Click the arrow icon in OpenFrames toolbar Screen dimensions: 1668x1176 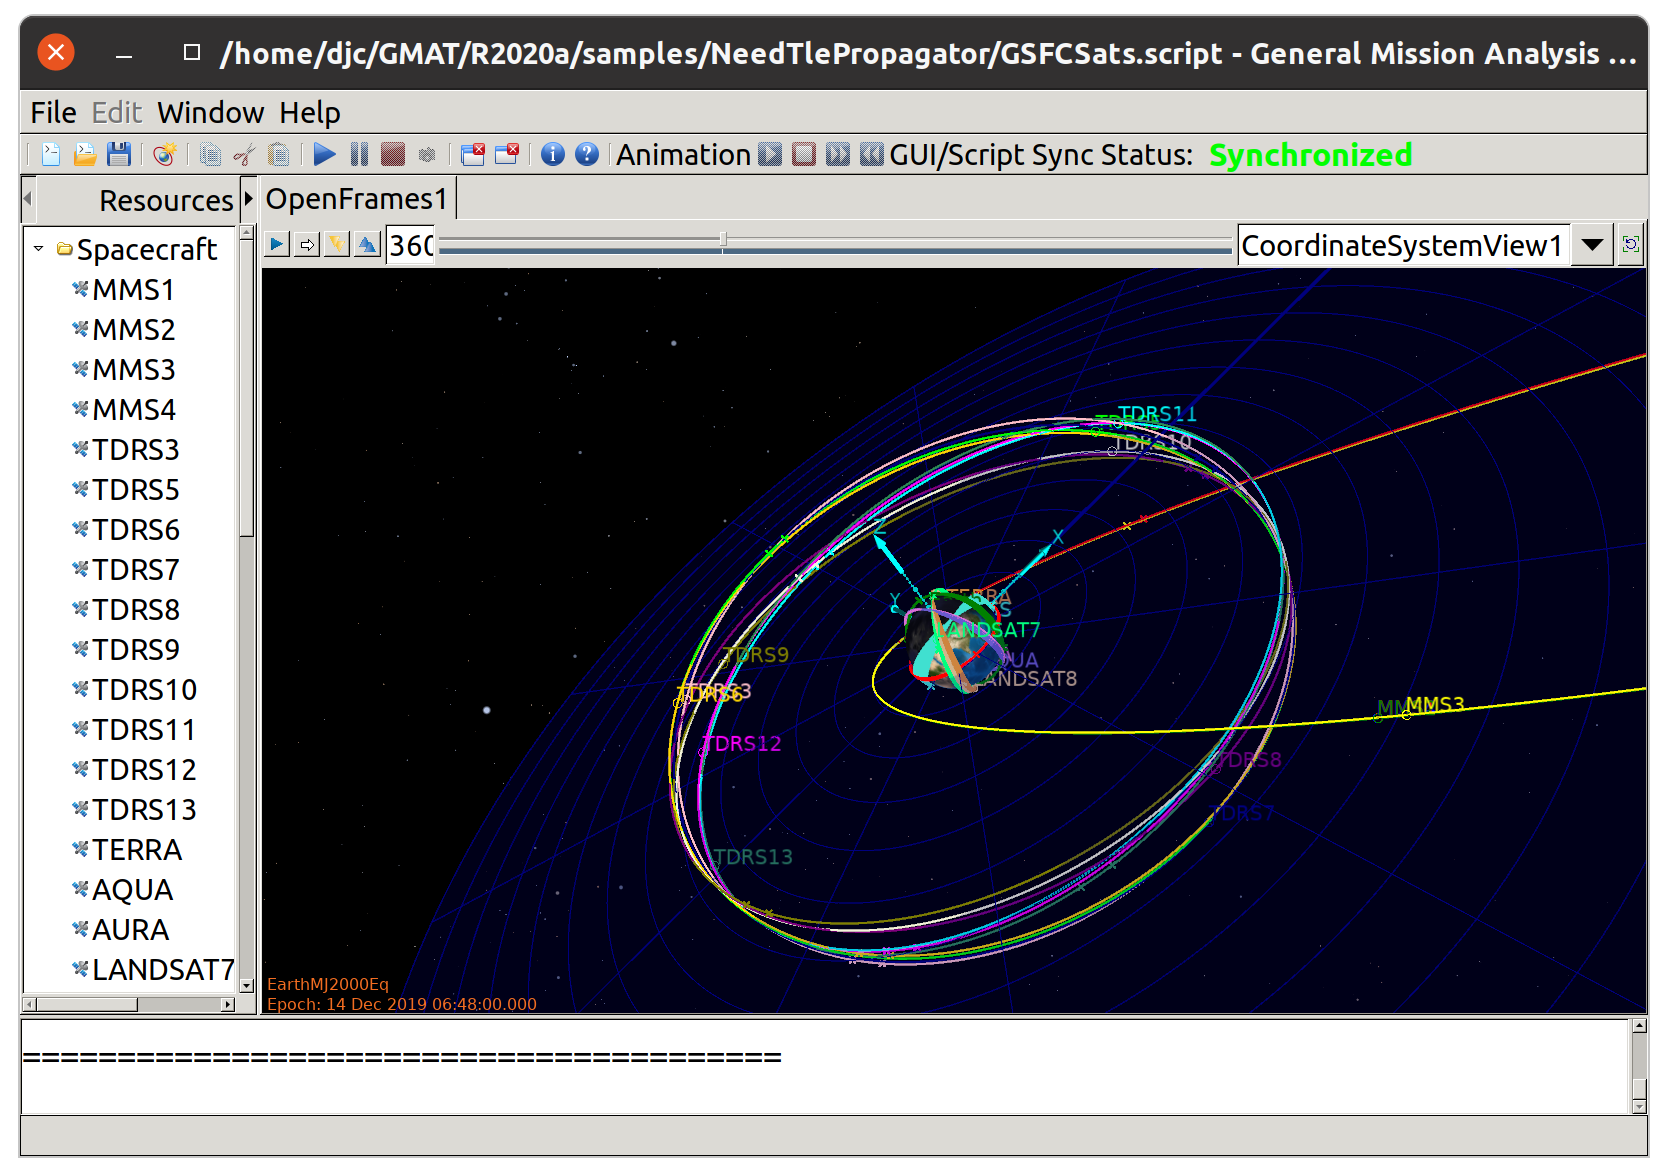point(307,244)
